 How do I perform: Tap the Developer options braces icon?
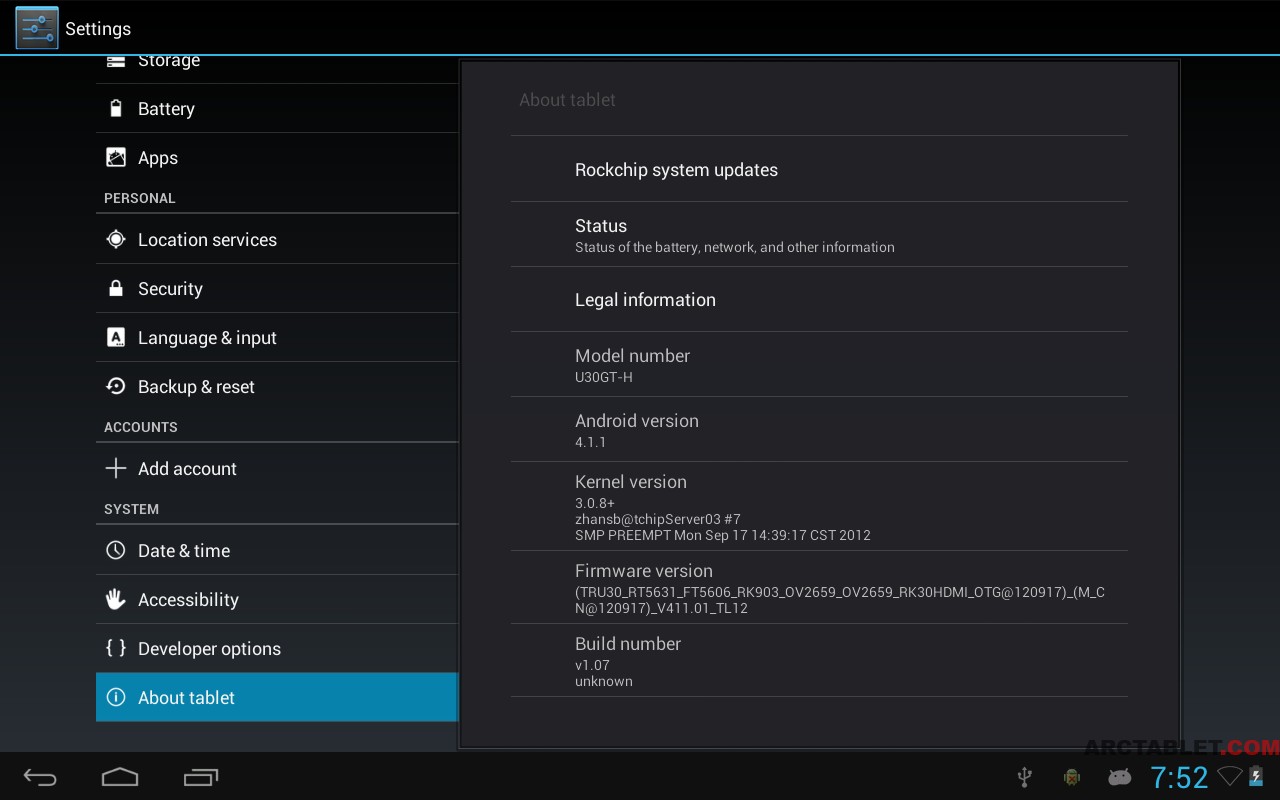coord(116,648)
